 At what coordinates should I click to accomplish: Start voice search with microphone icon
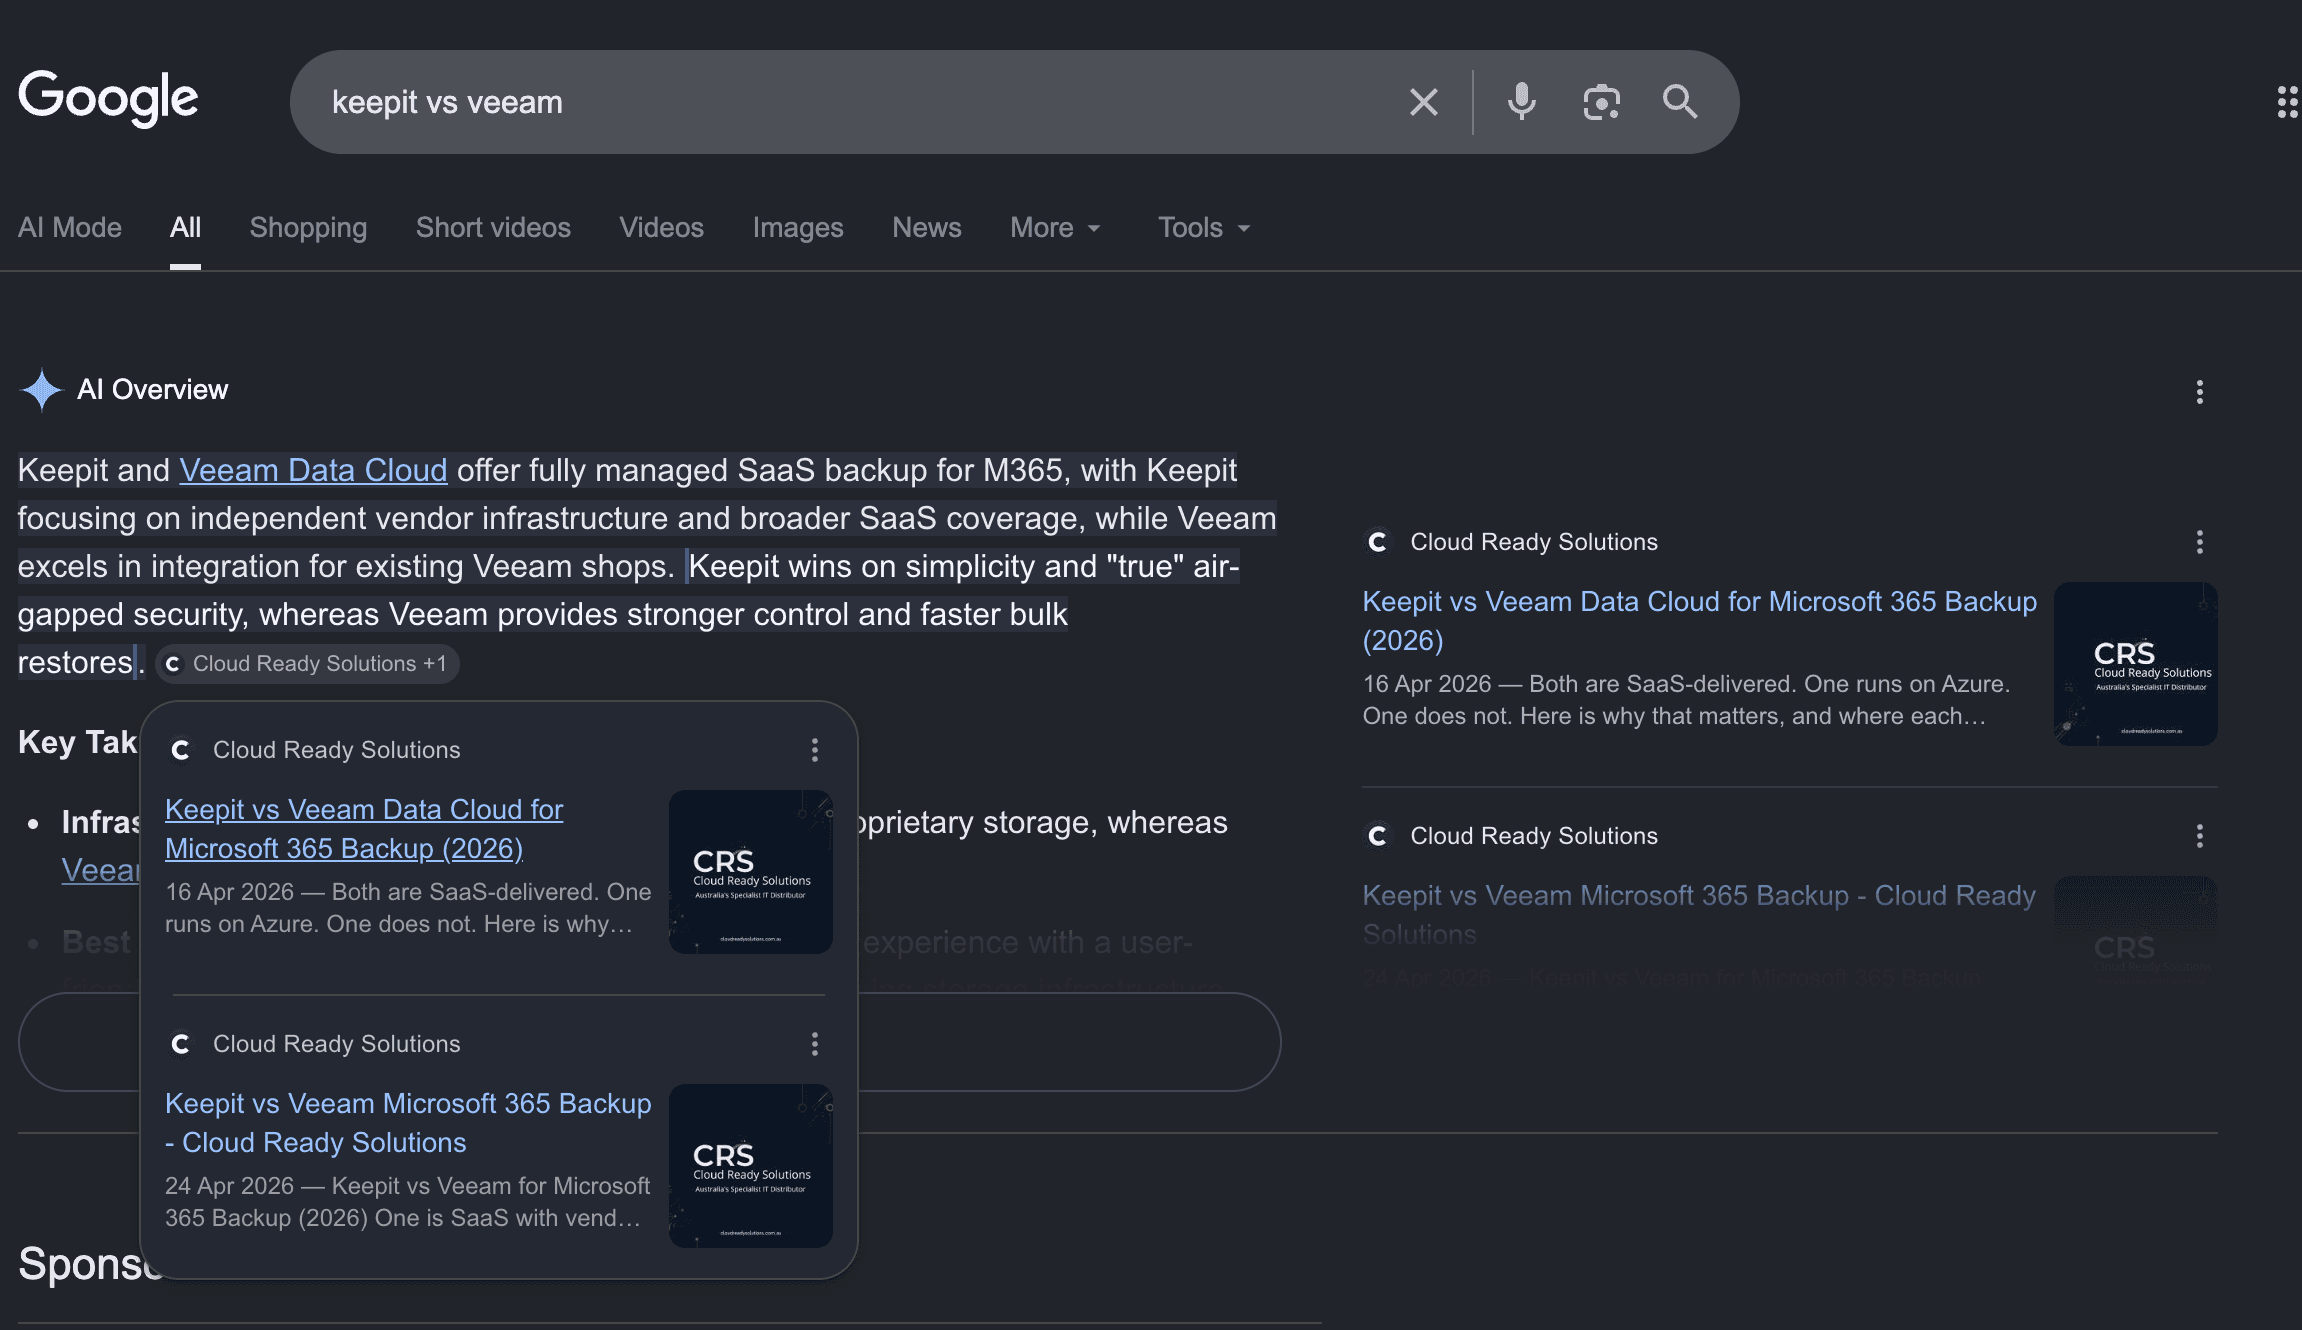tap(1521, 102)
